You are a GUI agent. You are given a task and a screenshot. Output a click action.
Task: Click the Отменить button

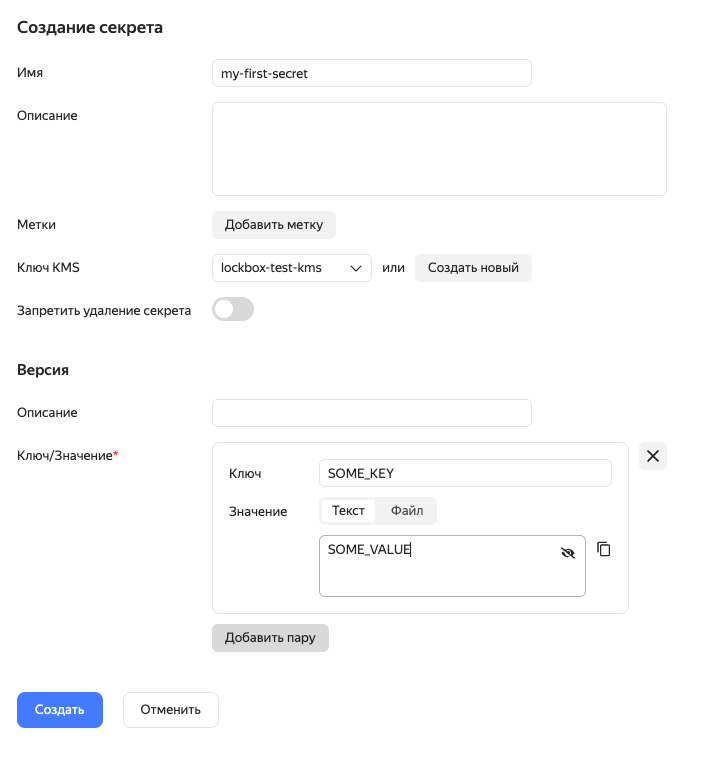point(170,710)
